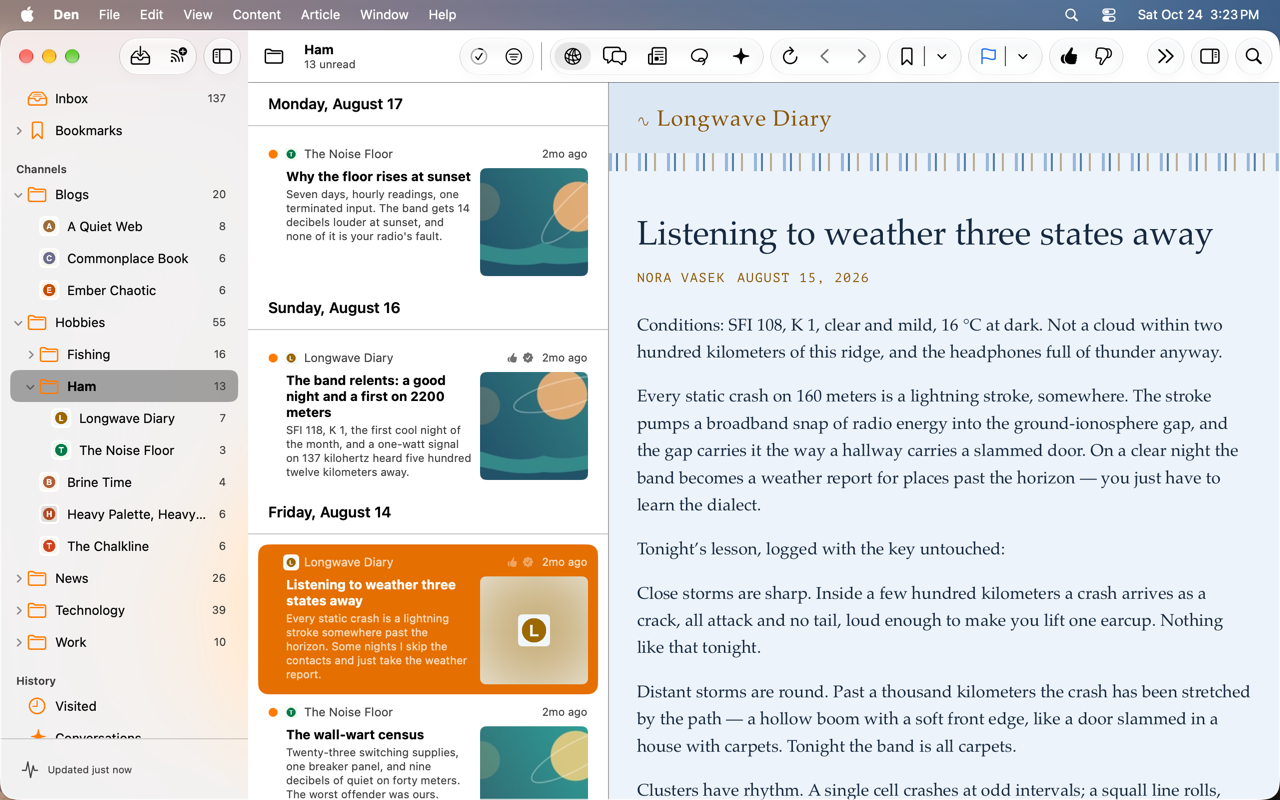Click the Longwave Diary site title link
Screen dimensions: 1280x800
tap(744, 119)
